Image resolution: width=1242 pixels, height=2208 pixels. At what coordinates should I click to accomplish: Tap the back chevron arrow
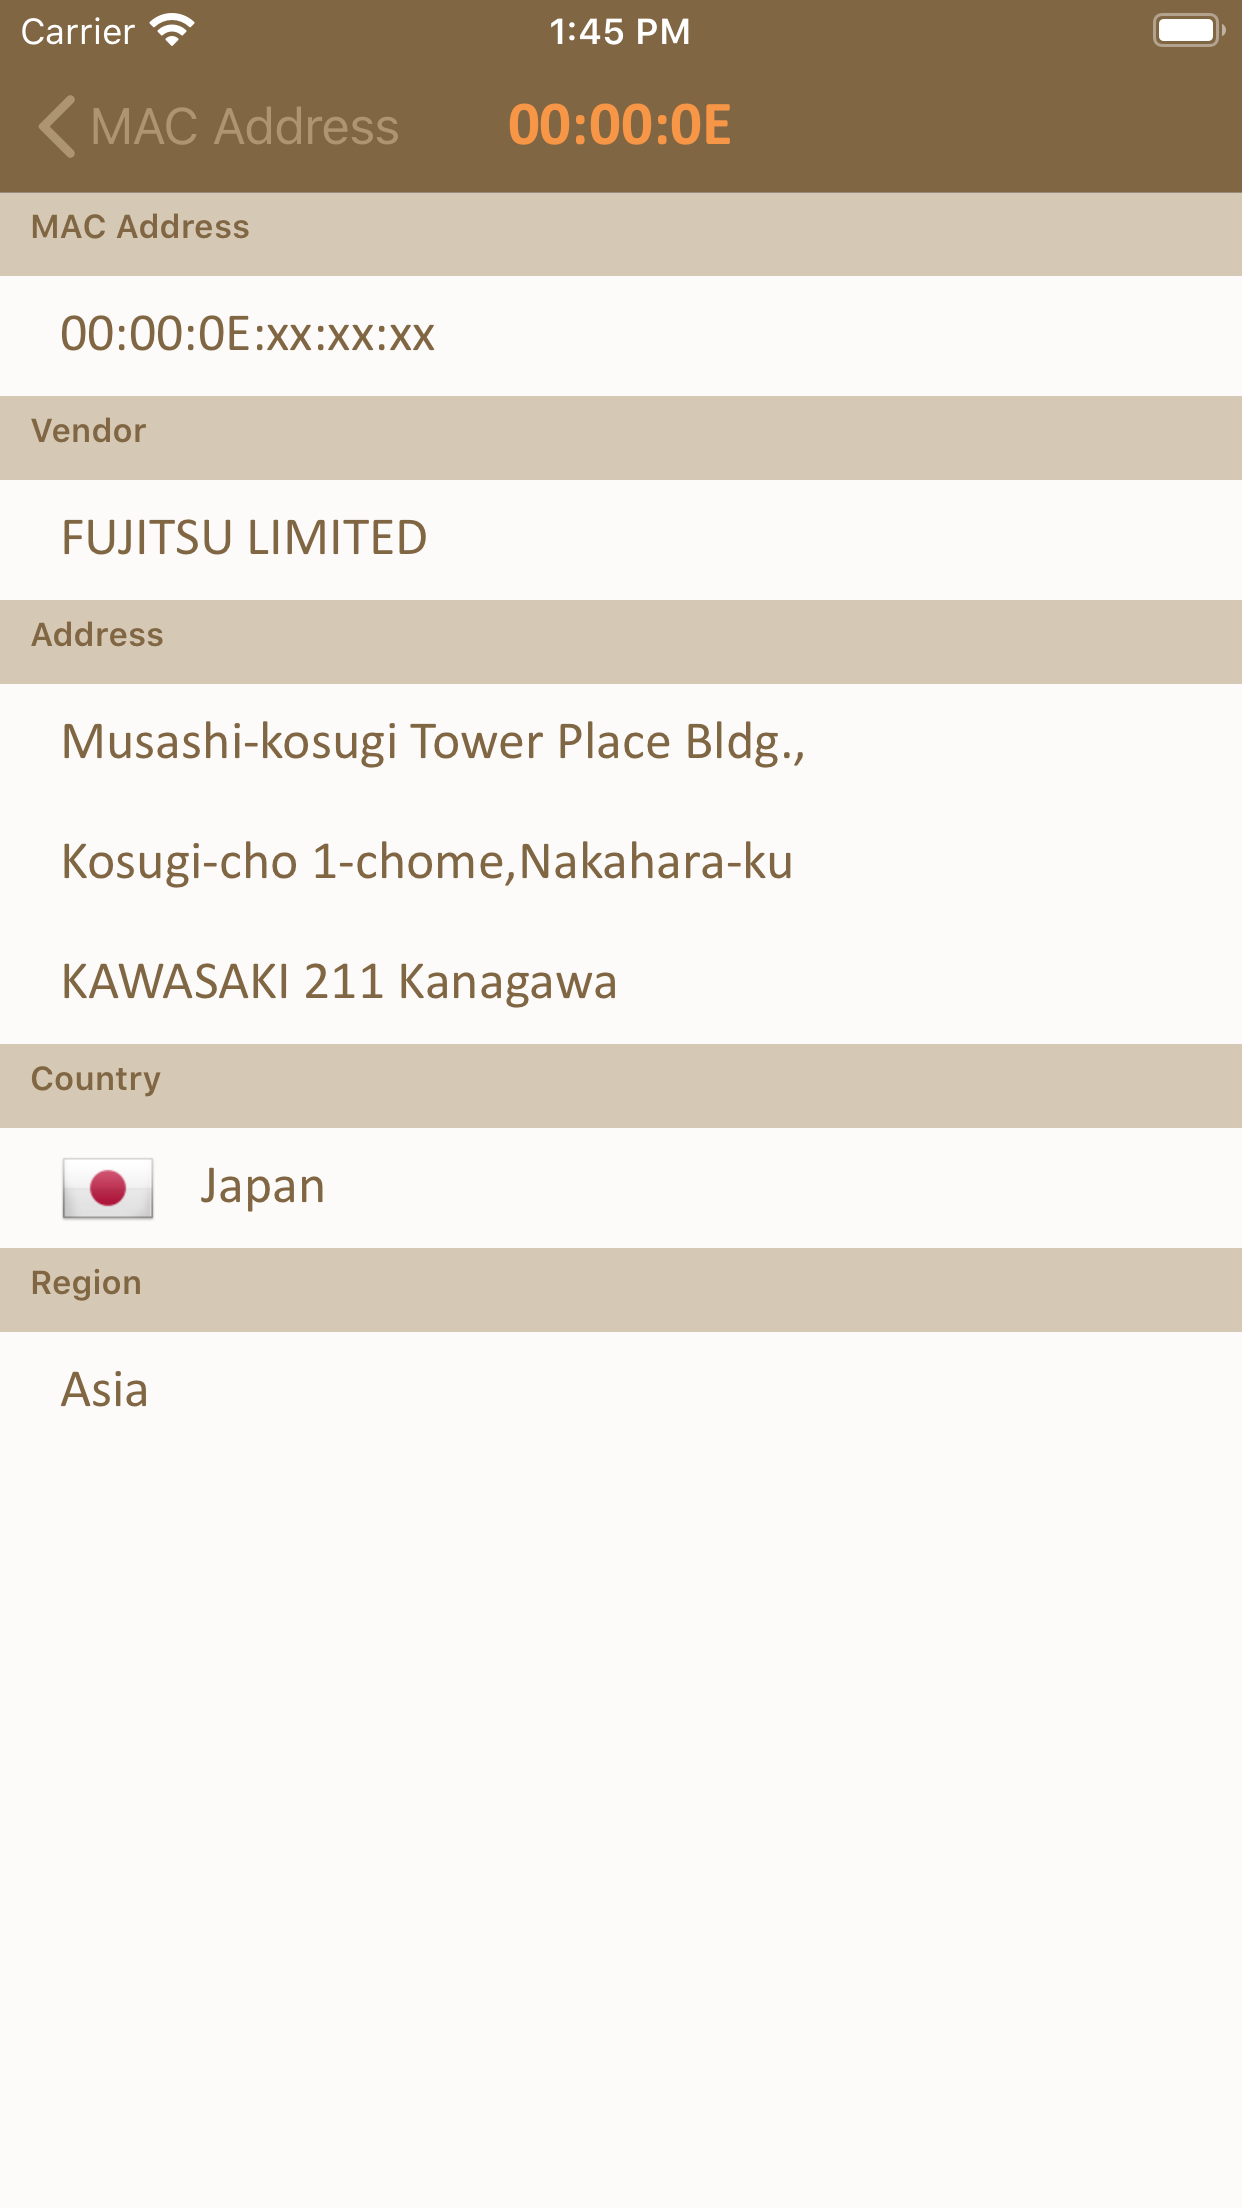[x=57, y=127]
